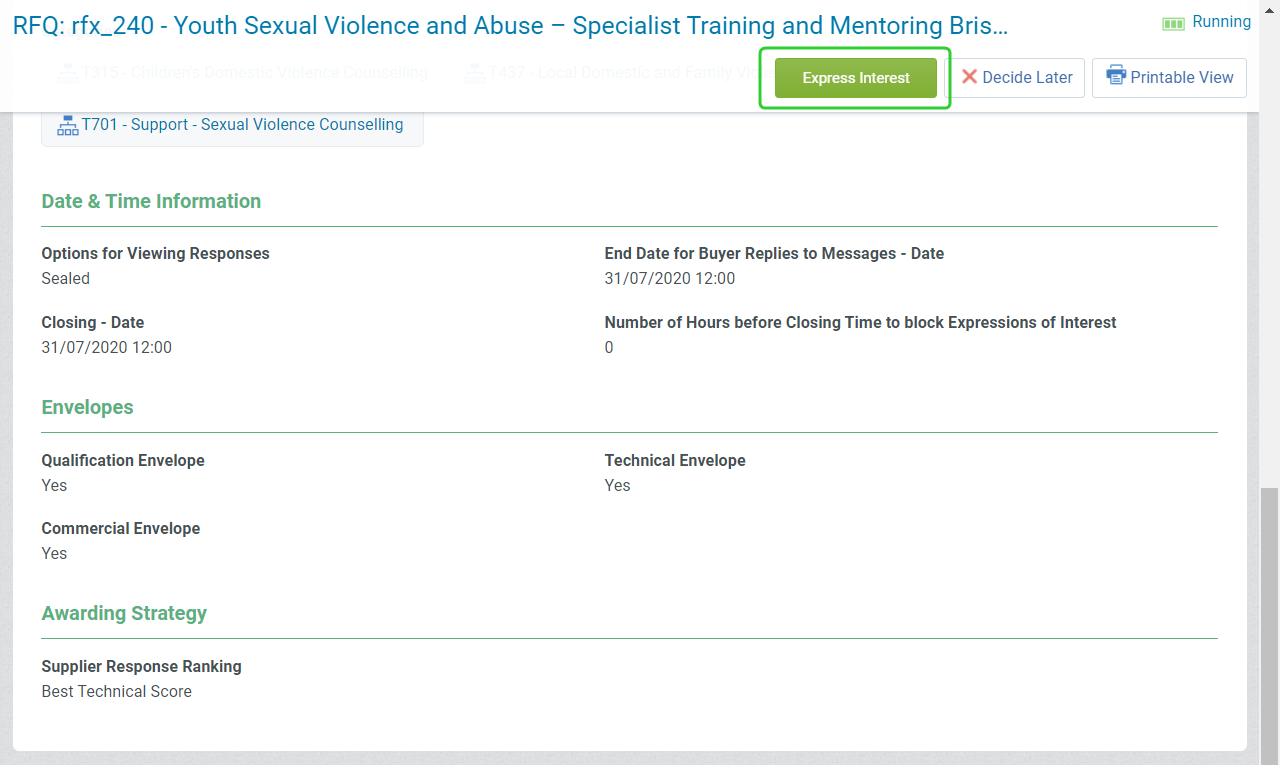The image size is (1280, 765).
Task: Click the faded hierarchy icon beside T315
Action: tap(67, 73)
